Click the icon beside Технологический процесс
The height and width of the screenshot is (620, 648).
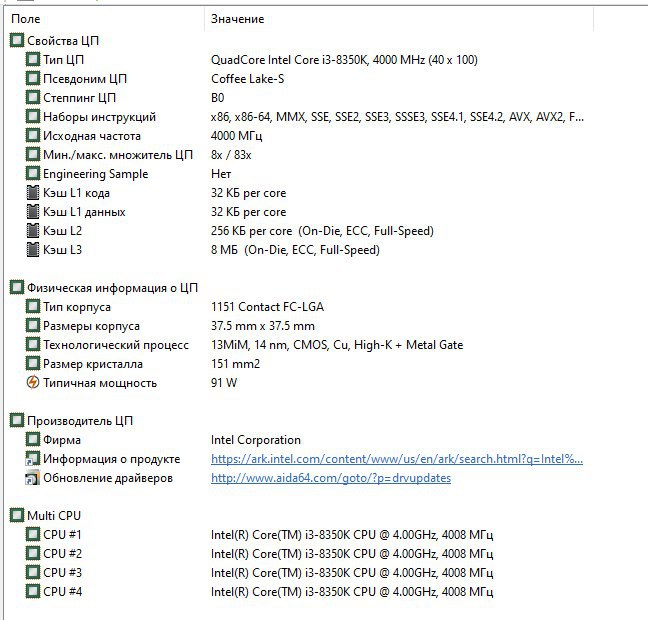click(33, 345)
